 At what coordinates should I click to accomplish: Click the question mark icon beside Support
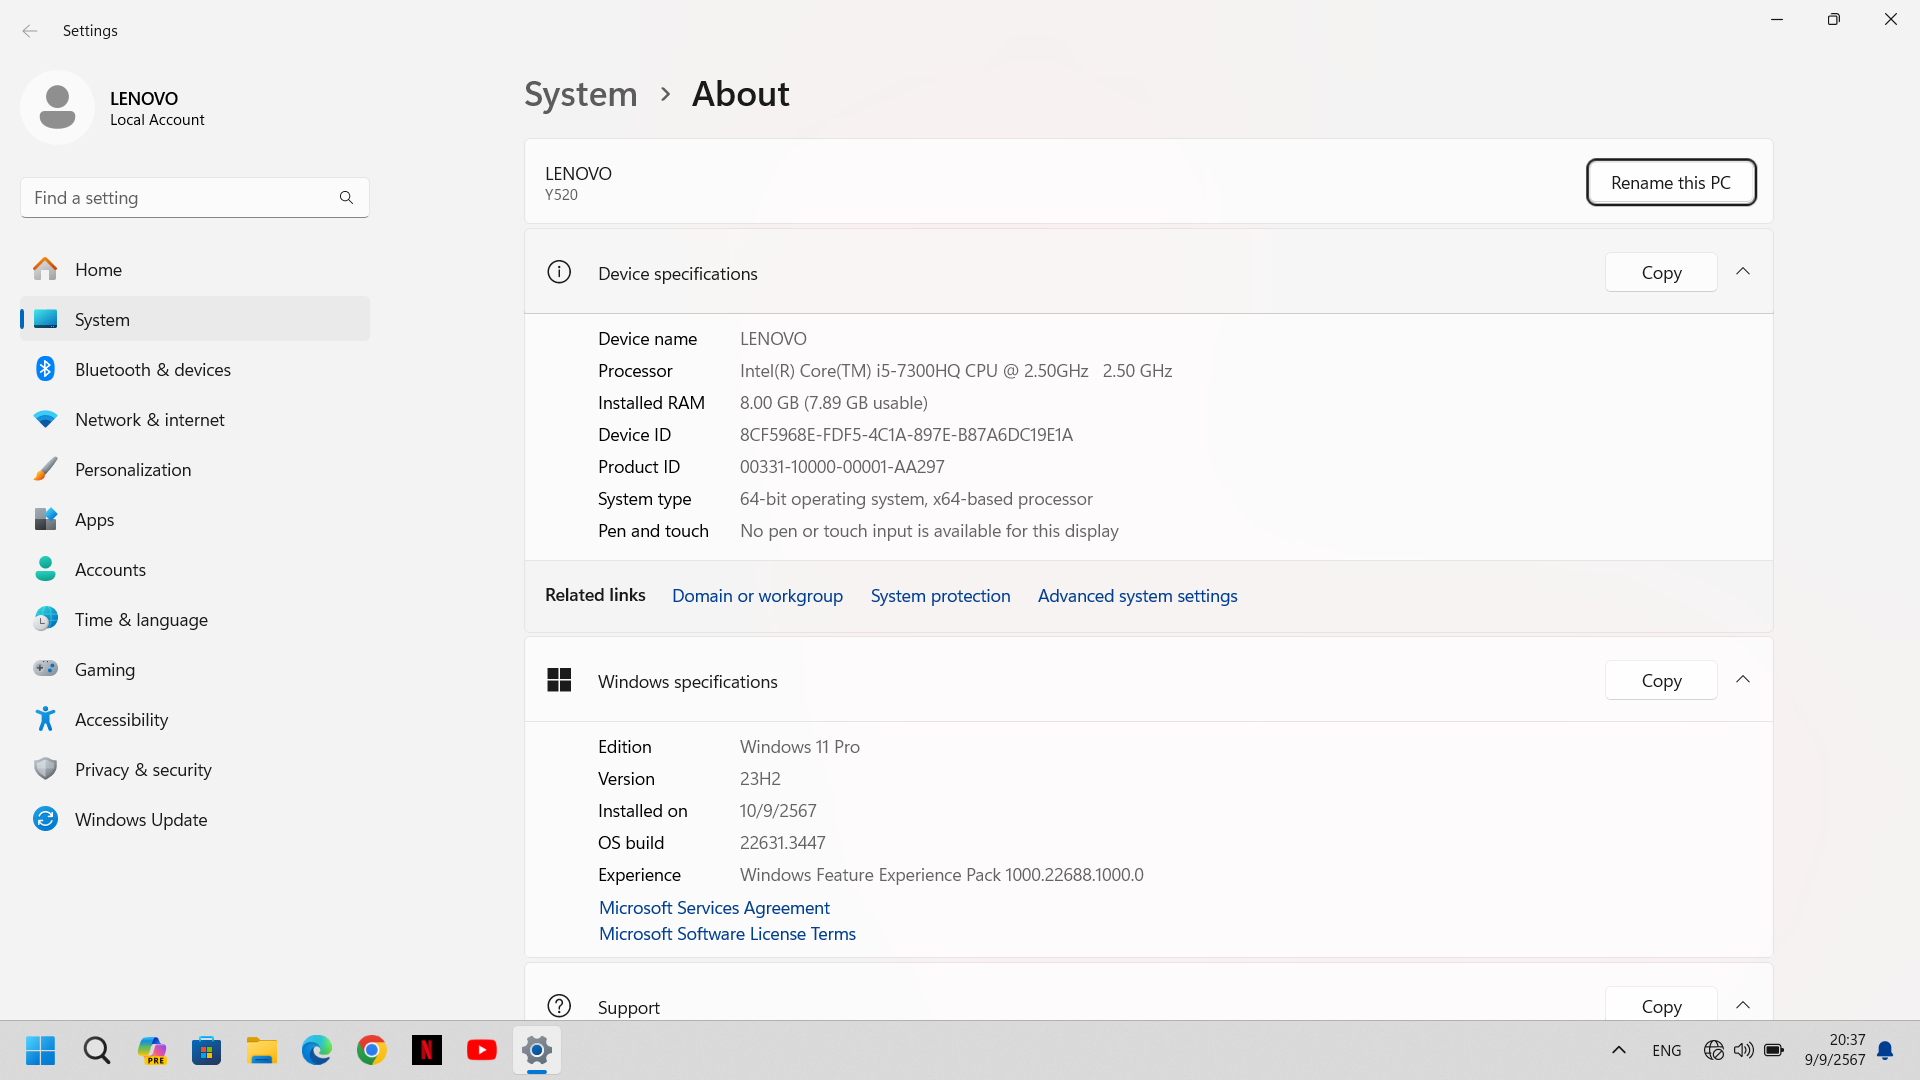click(x=559, y=1006)
